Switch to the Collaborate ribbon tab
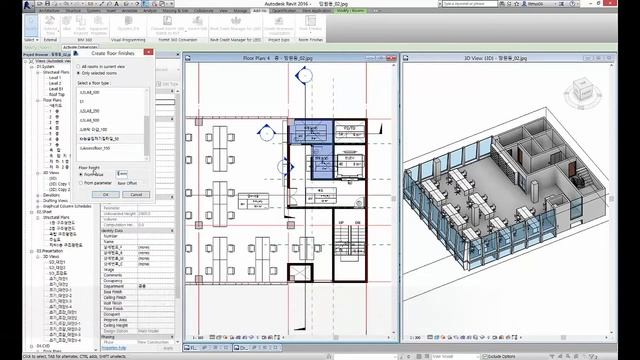Viewport: 640px width, 360px height. click(x=204, y=11)
